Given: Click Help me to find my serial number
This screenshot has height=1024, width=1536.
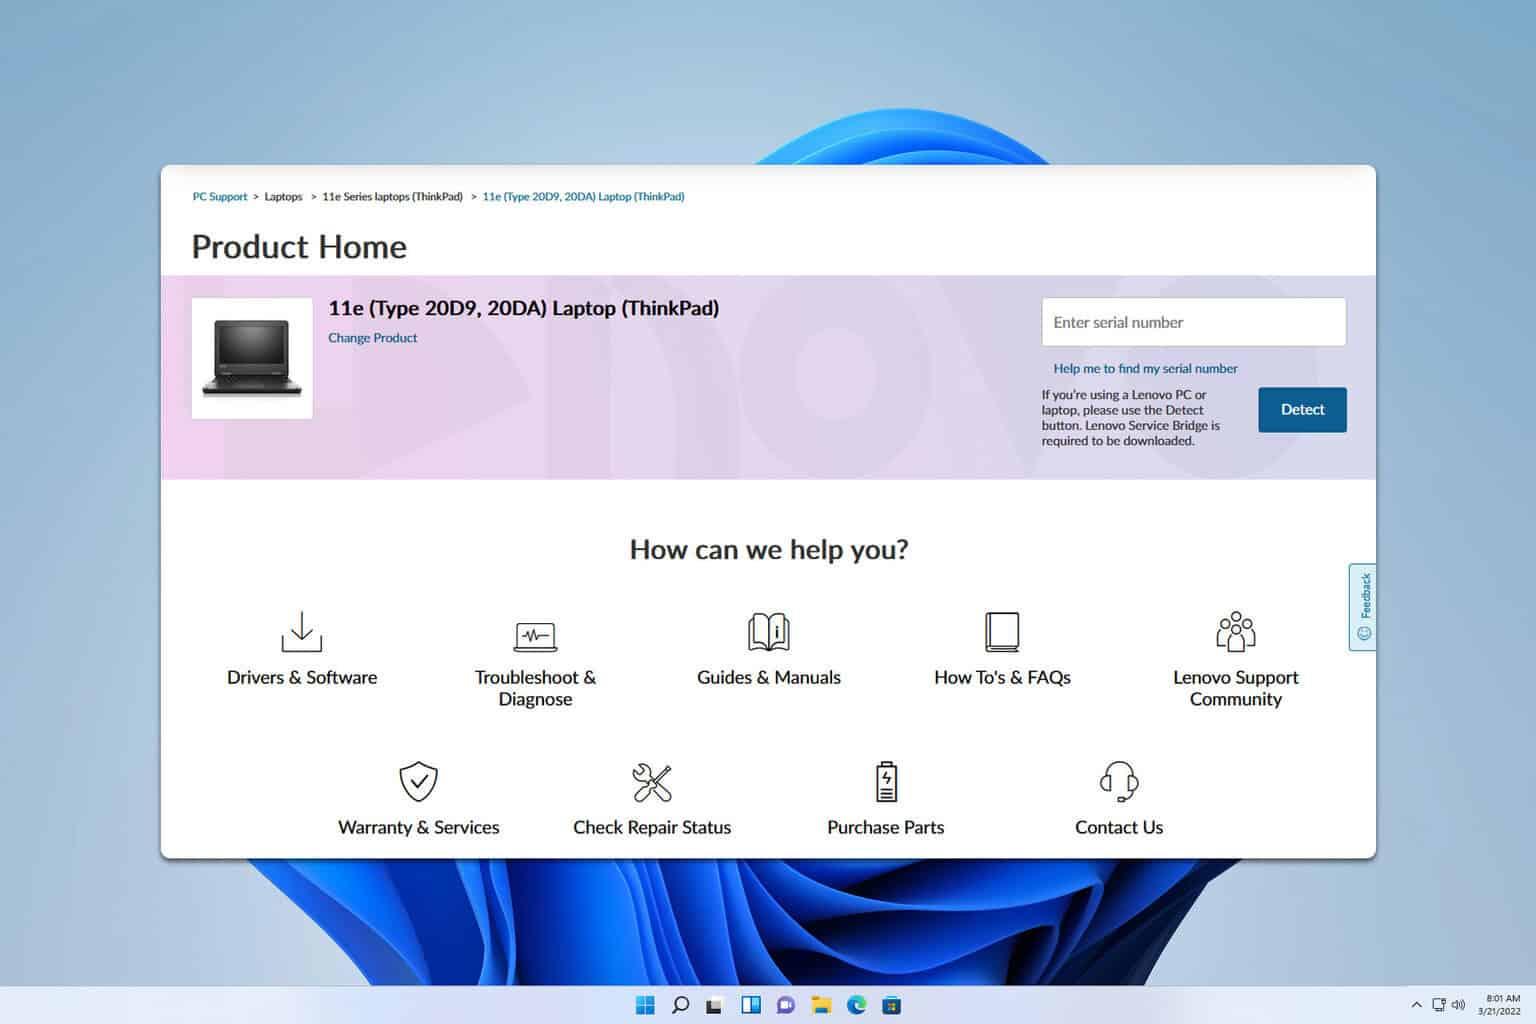Looking at the screenshot, I should click(1144, 368).
